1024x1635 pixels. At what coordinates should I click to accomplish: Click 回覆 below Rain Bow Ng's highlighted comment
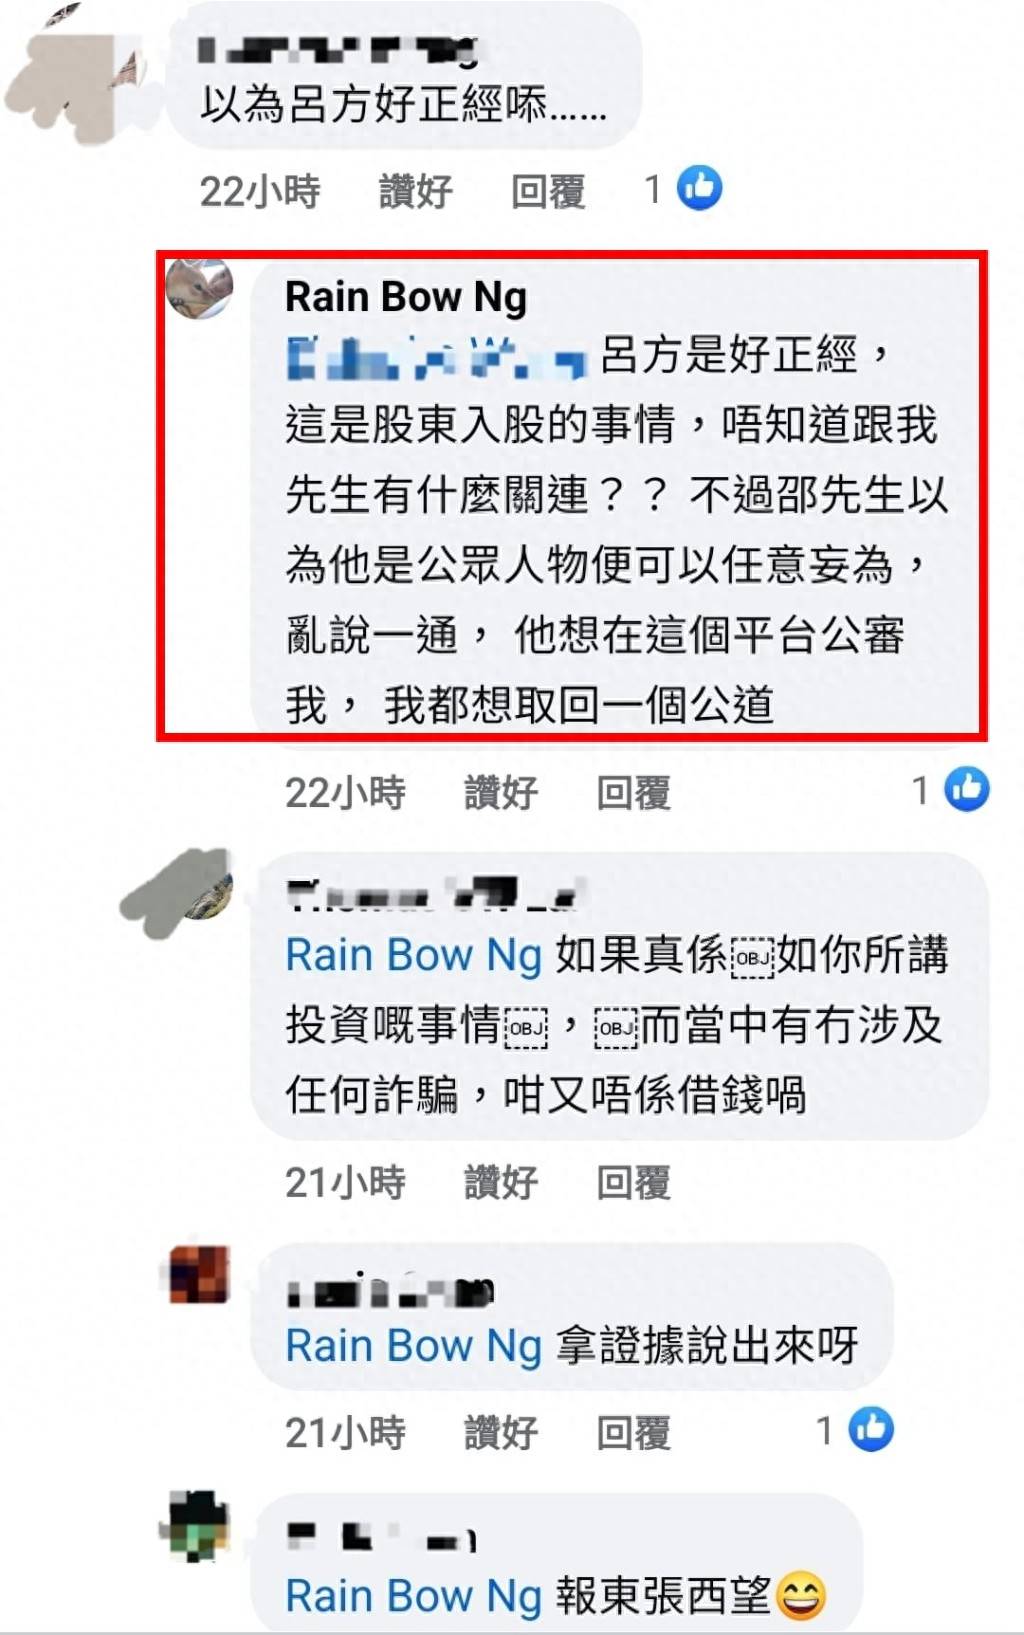point(633,792)
